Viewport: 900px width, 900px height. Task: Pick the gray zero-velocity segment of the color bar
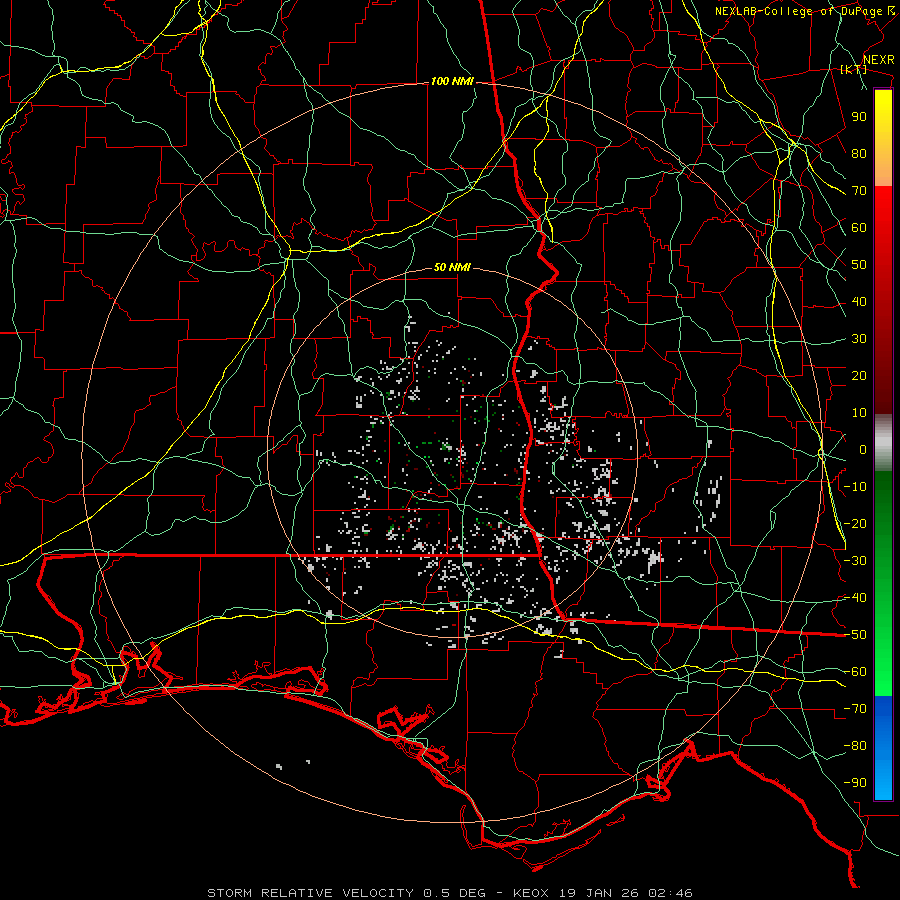click(x=883, y=443)
